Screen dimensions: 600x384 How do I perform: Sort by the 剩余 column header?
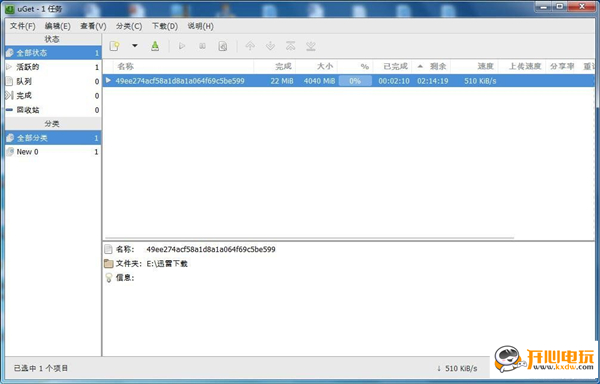(x=431, y=66)
